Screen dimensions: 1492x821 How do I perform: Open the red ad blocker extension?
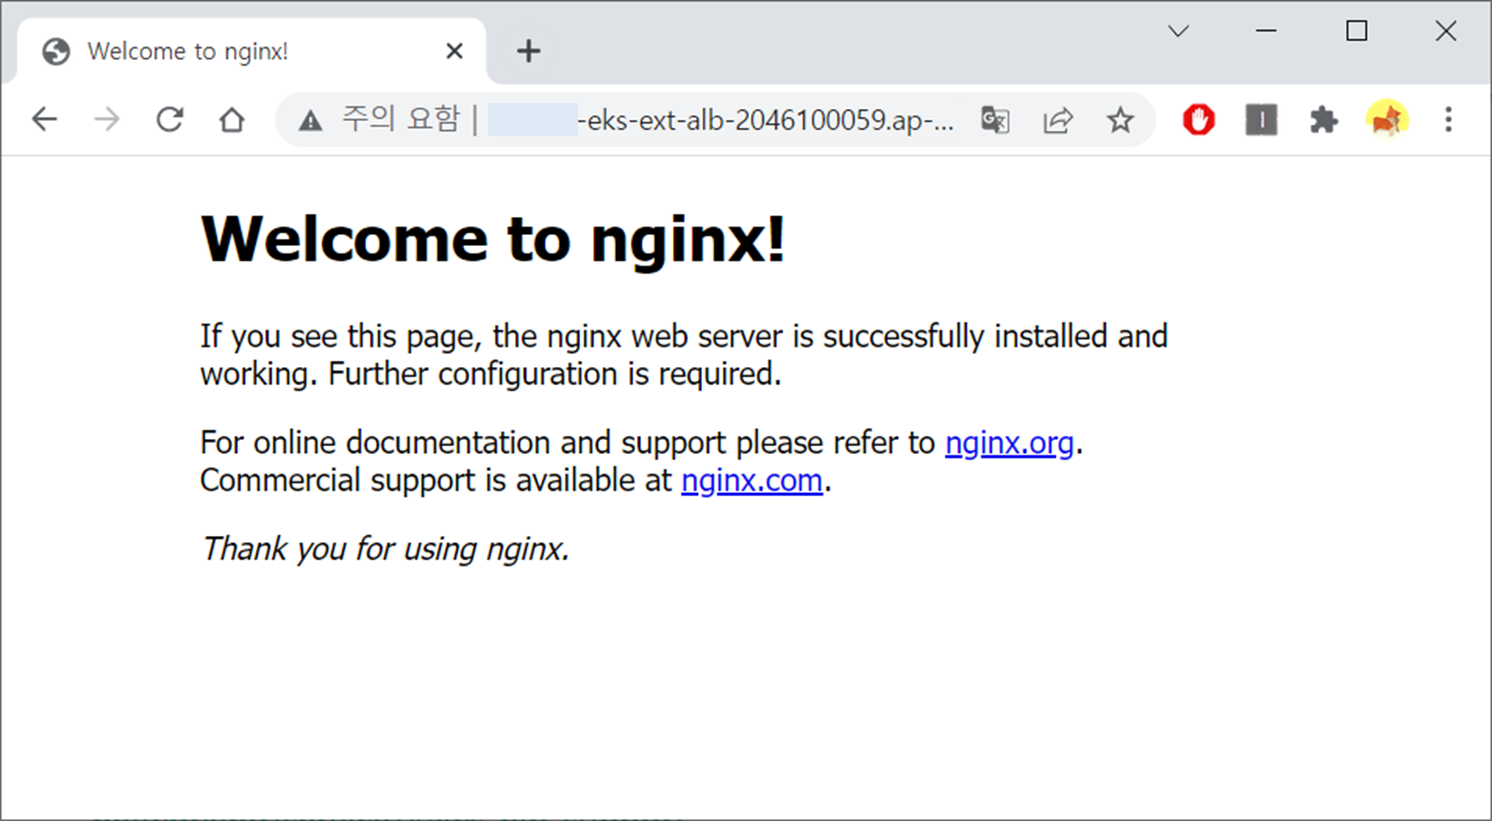pyautogui.click(x=1199, y=120)
